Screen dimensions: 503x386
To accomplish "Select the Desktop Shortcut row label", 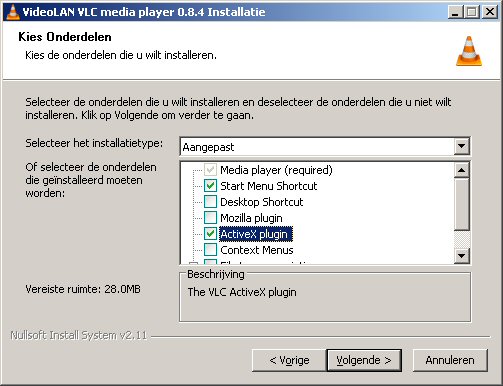I will tap(262, 202).
